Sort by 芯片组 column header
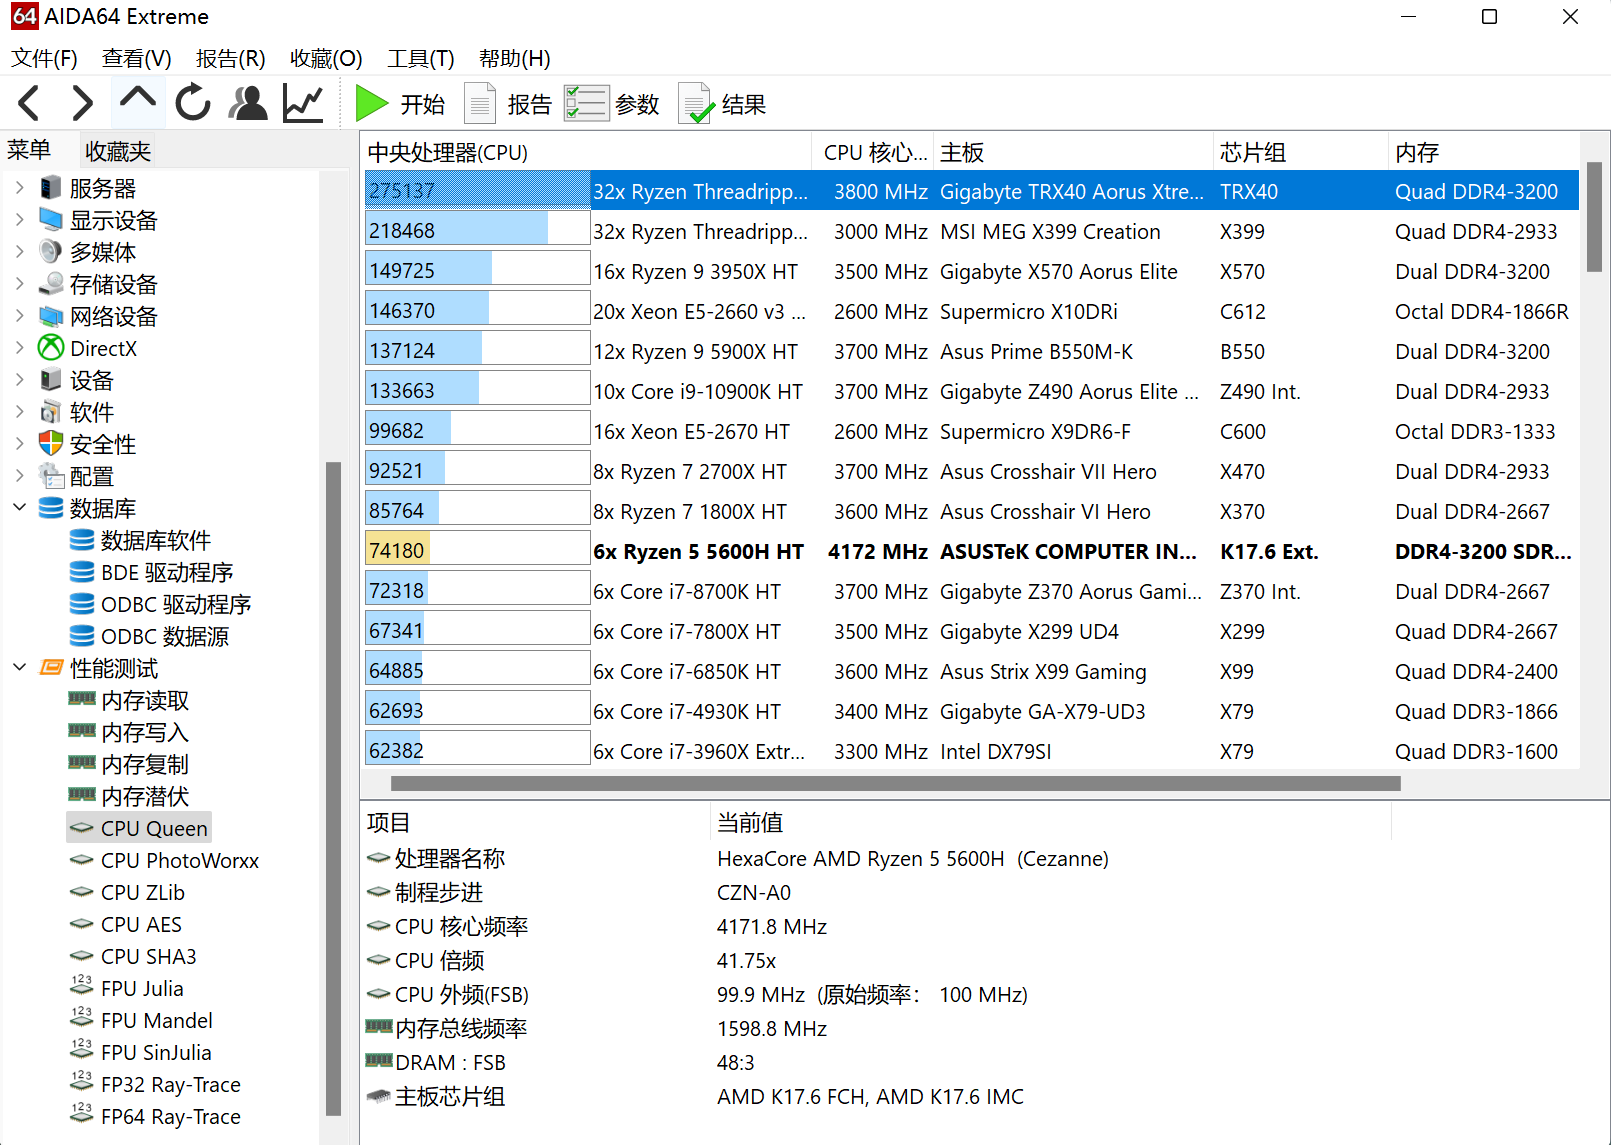 click(1300, 152)
